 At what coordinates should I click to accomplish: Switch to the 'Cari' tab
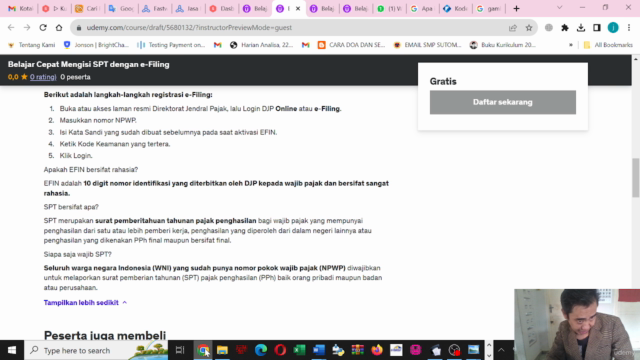point(87,9)
